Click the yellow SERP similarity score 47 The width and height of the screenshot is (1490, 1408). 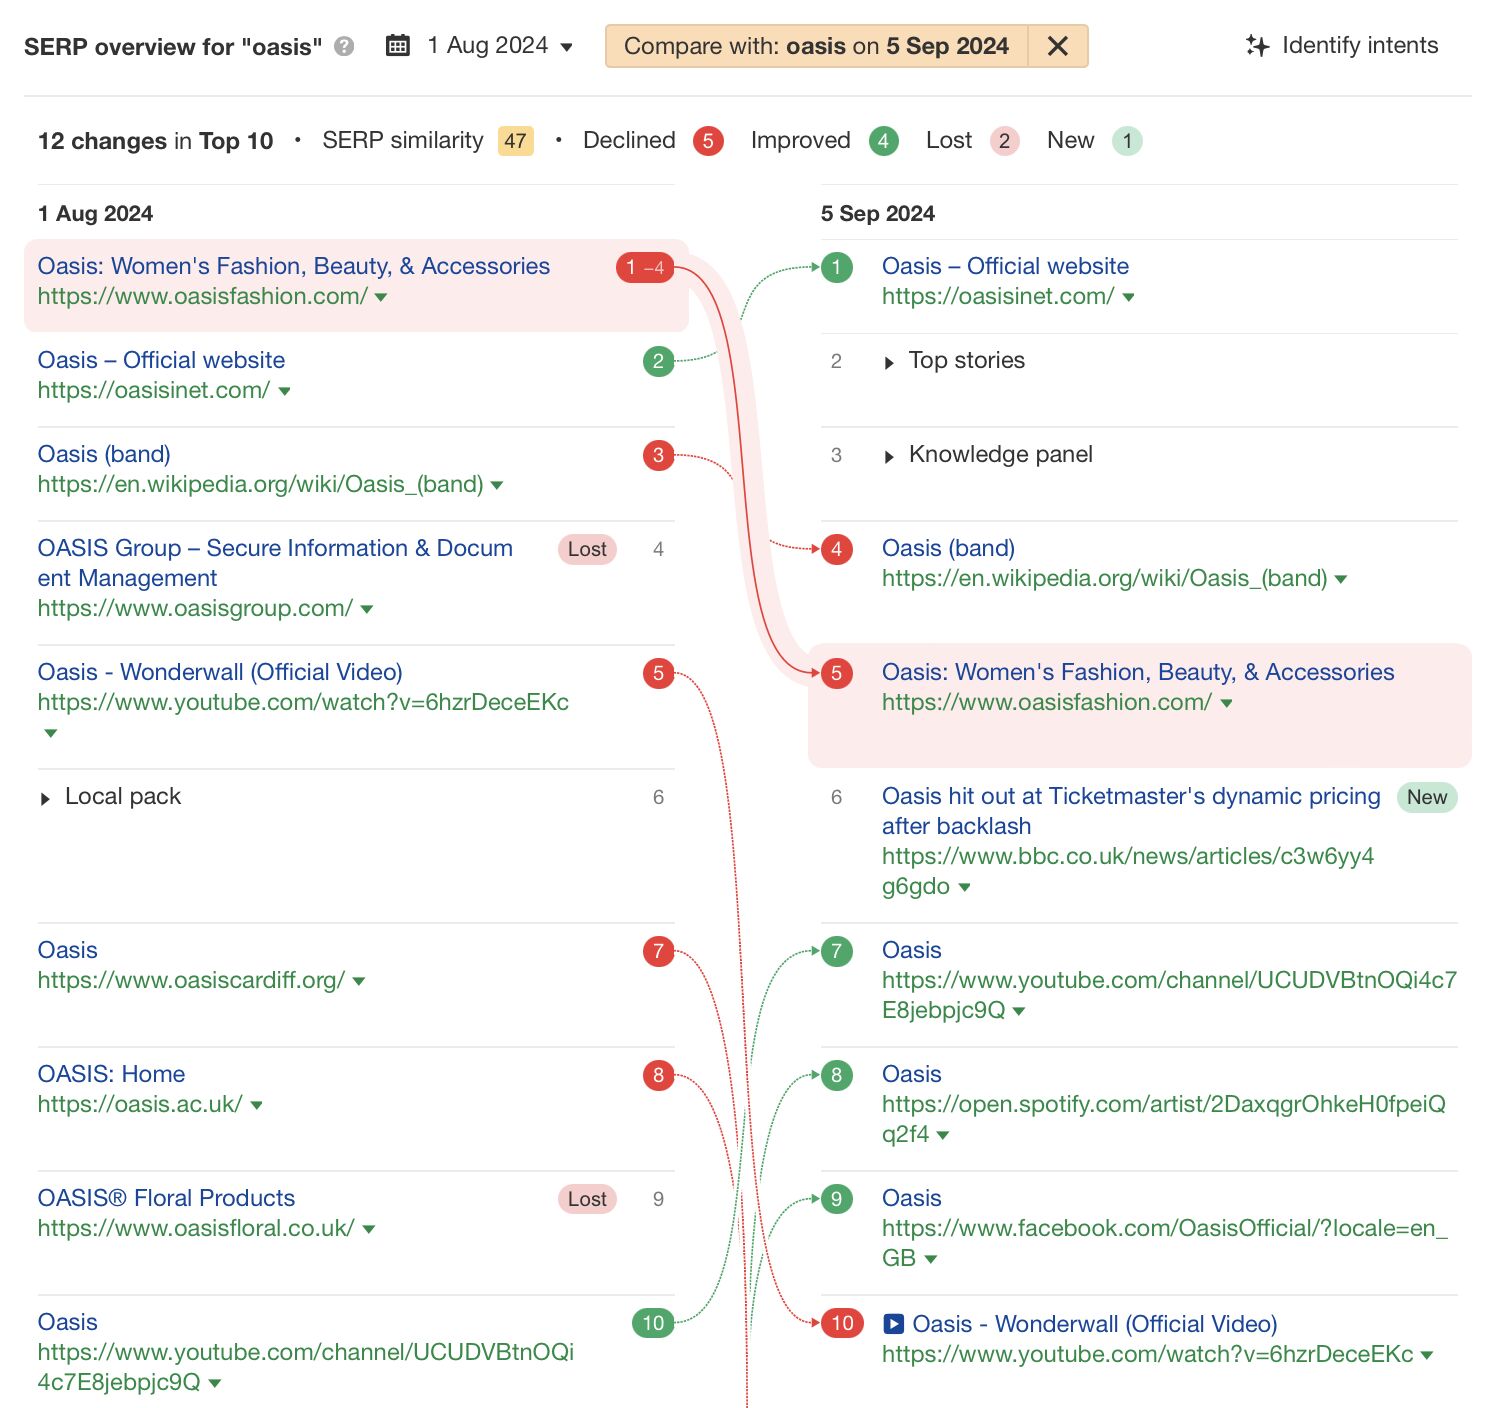click(x=514, y=141)
